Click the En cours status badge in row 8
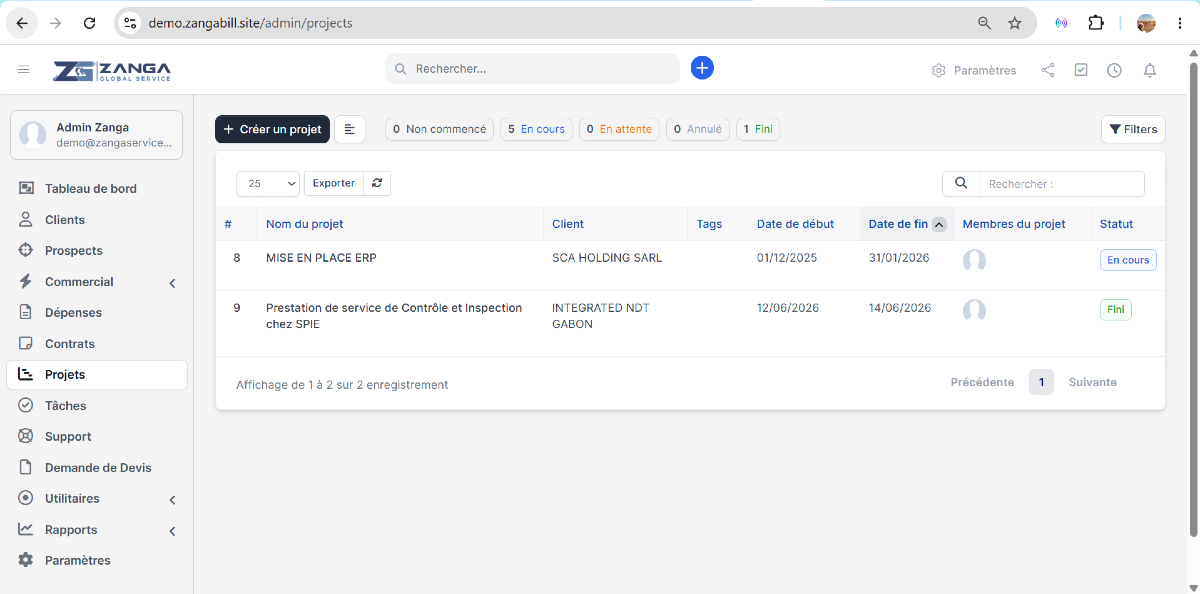The image size is (1200, 594). click(1128, 260)
